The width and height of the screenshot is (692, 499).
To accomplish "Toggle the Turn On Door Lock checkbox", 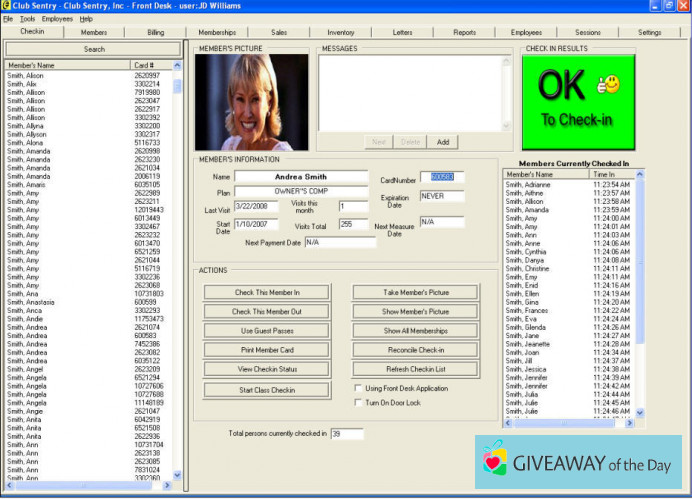I will click(x=360, y=402).
